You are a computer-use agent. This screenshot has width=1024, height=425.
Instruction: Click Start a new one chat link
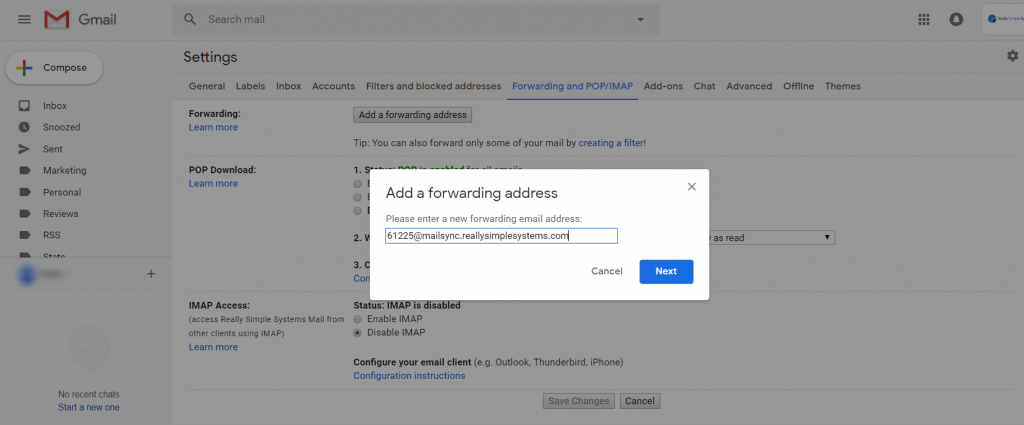click(89, 407)
